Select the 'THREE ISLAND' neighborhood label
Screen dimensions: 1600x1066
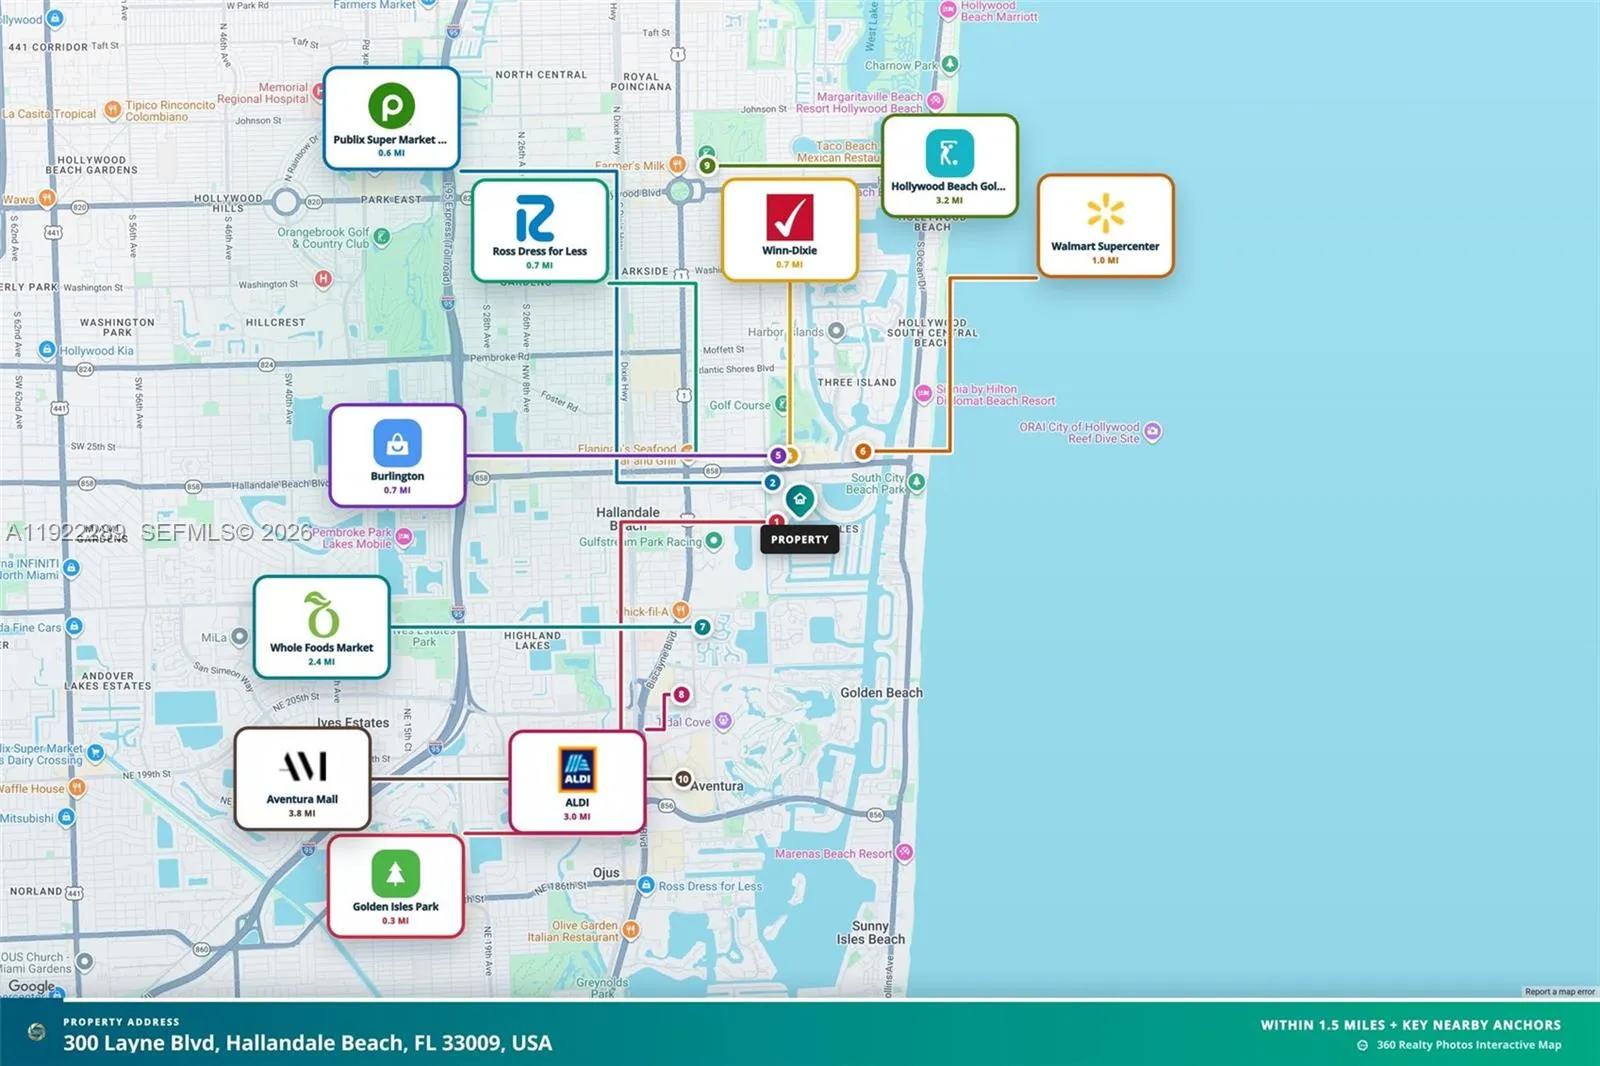[x=857, y=382]
